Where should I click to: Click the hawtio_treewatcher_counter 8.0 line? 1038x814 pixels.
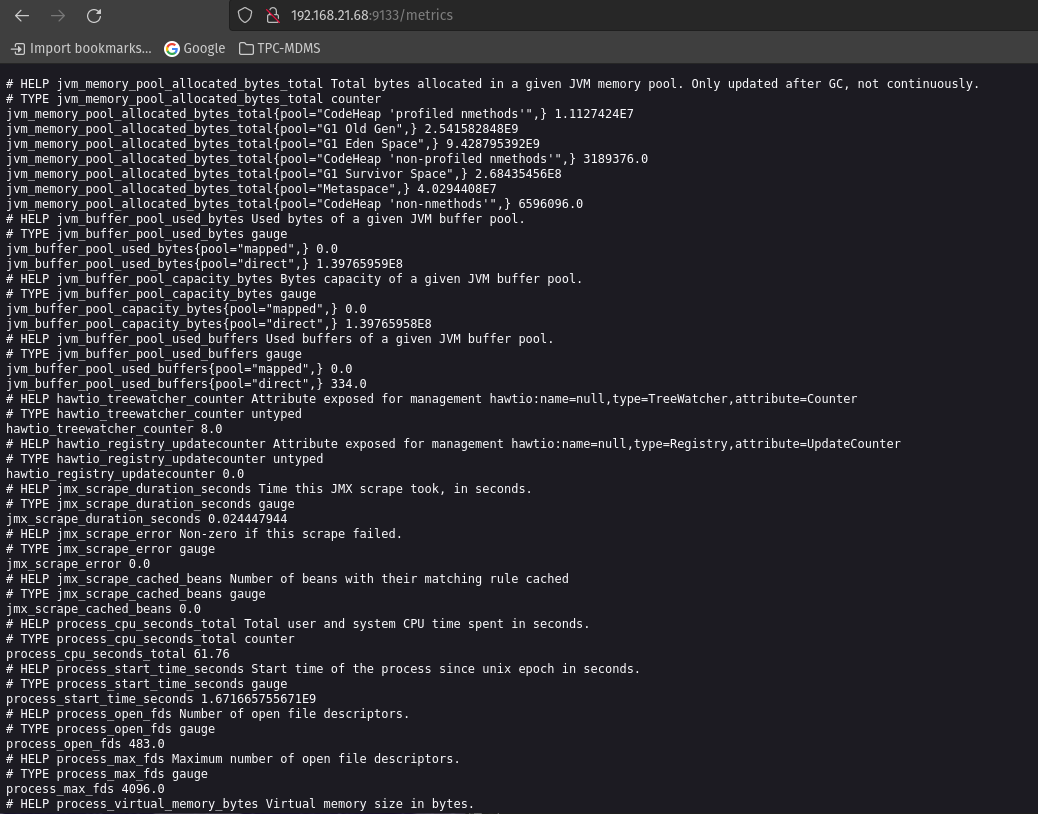click(x=114, y=429)
